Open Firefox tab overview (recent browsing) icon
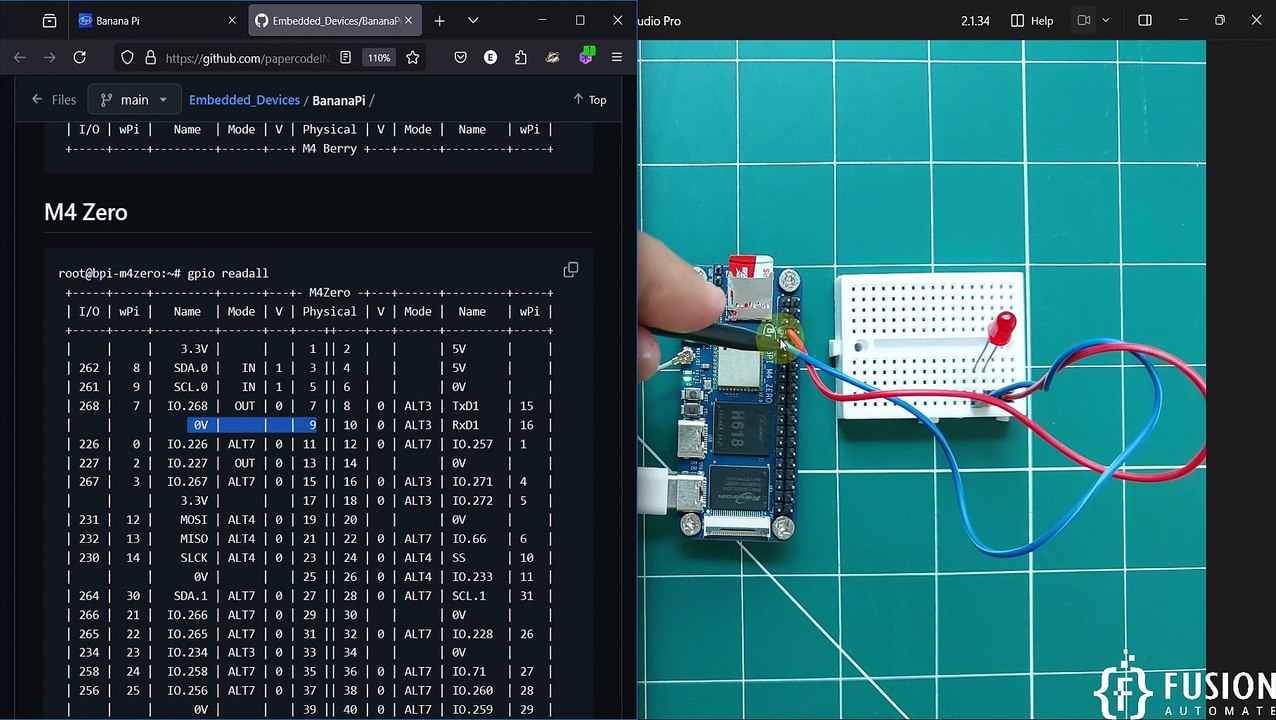Image resolution: width=1276 pixels, height=720 pixels. click(x=49, y=20)
